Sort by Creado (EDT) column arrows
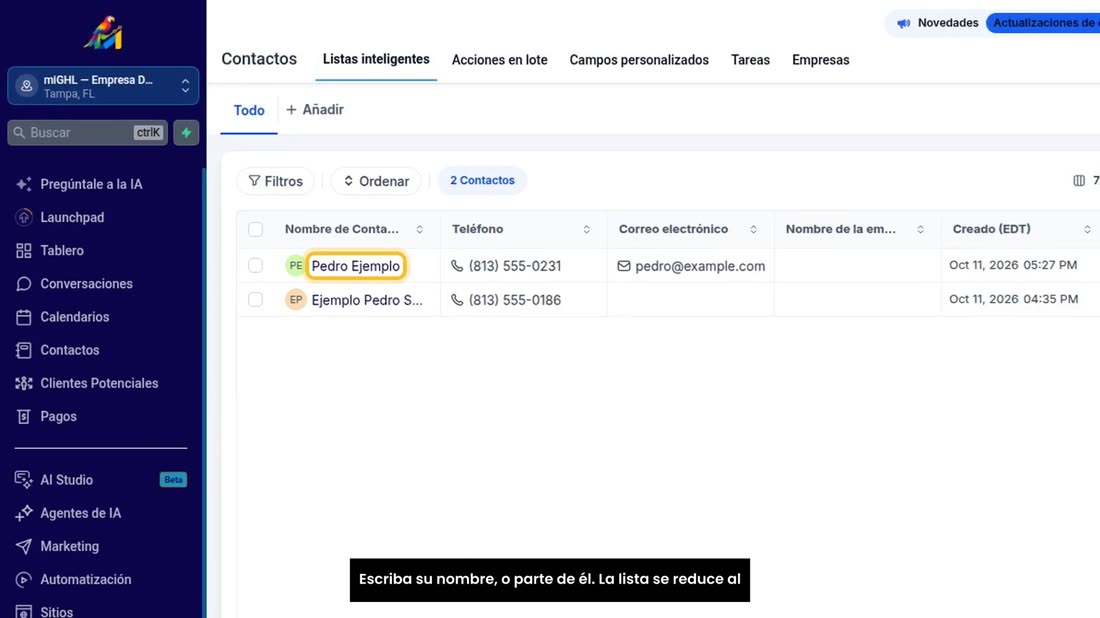Image resolution: width=1100 pixels, height=618 pixels. 1087,229
